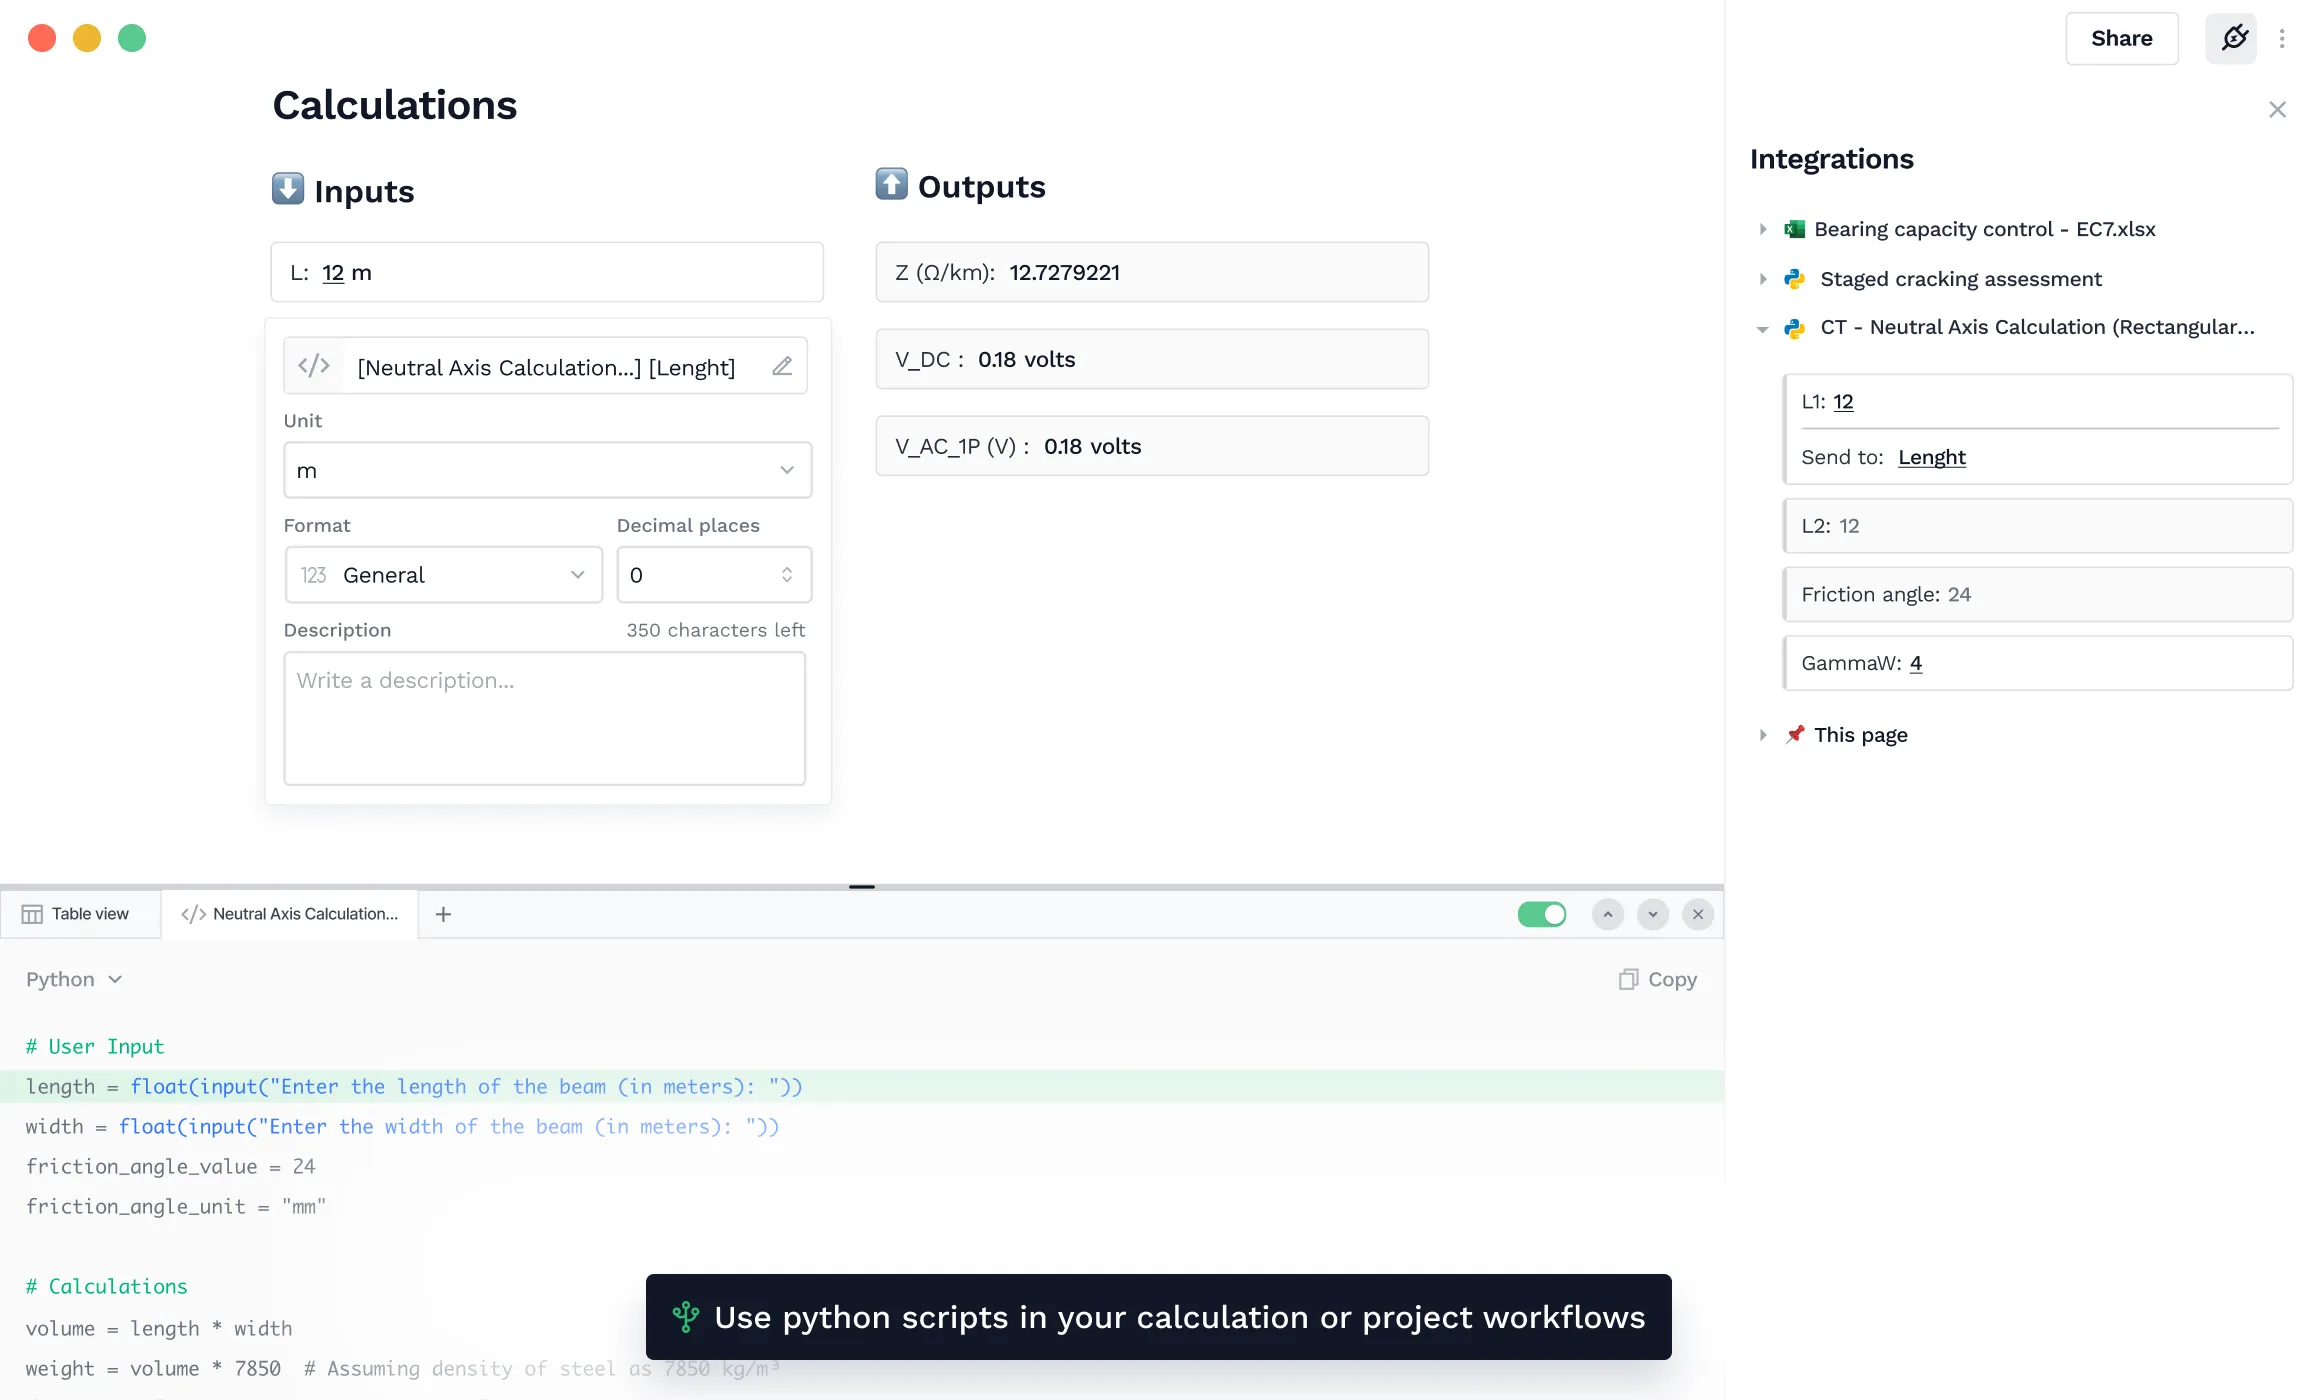Expand the Bearing capacity control - EC7.xlsx integration
Viewport: 2320px width, 1400px height.
1762,228
